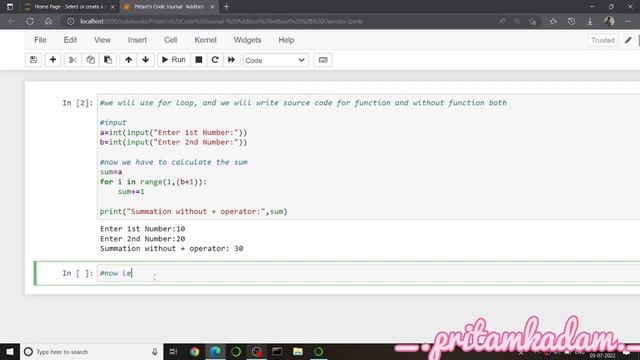This screenshot has width=640, height=360.
Task: Click the 'sum+=1' code line
Action: (x=131, y=191)
